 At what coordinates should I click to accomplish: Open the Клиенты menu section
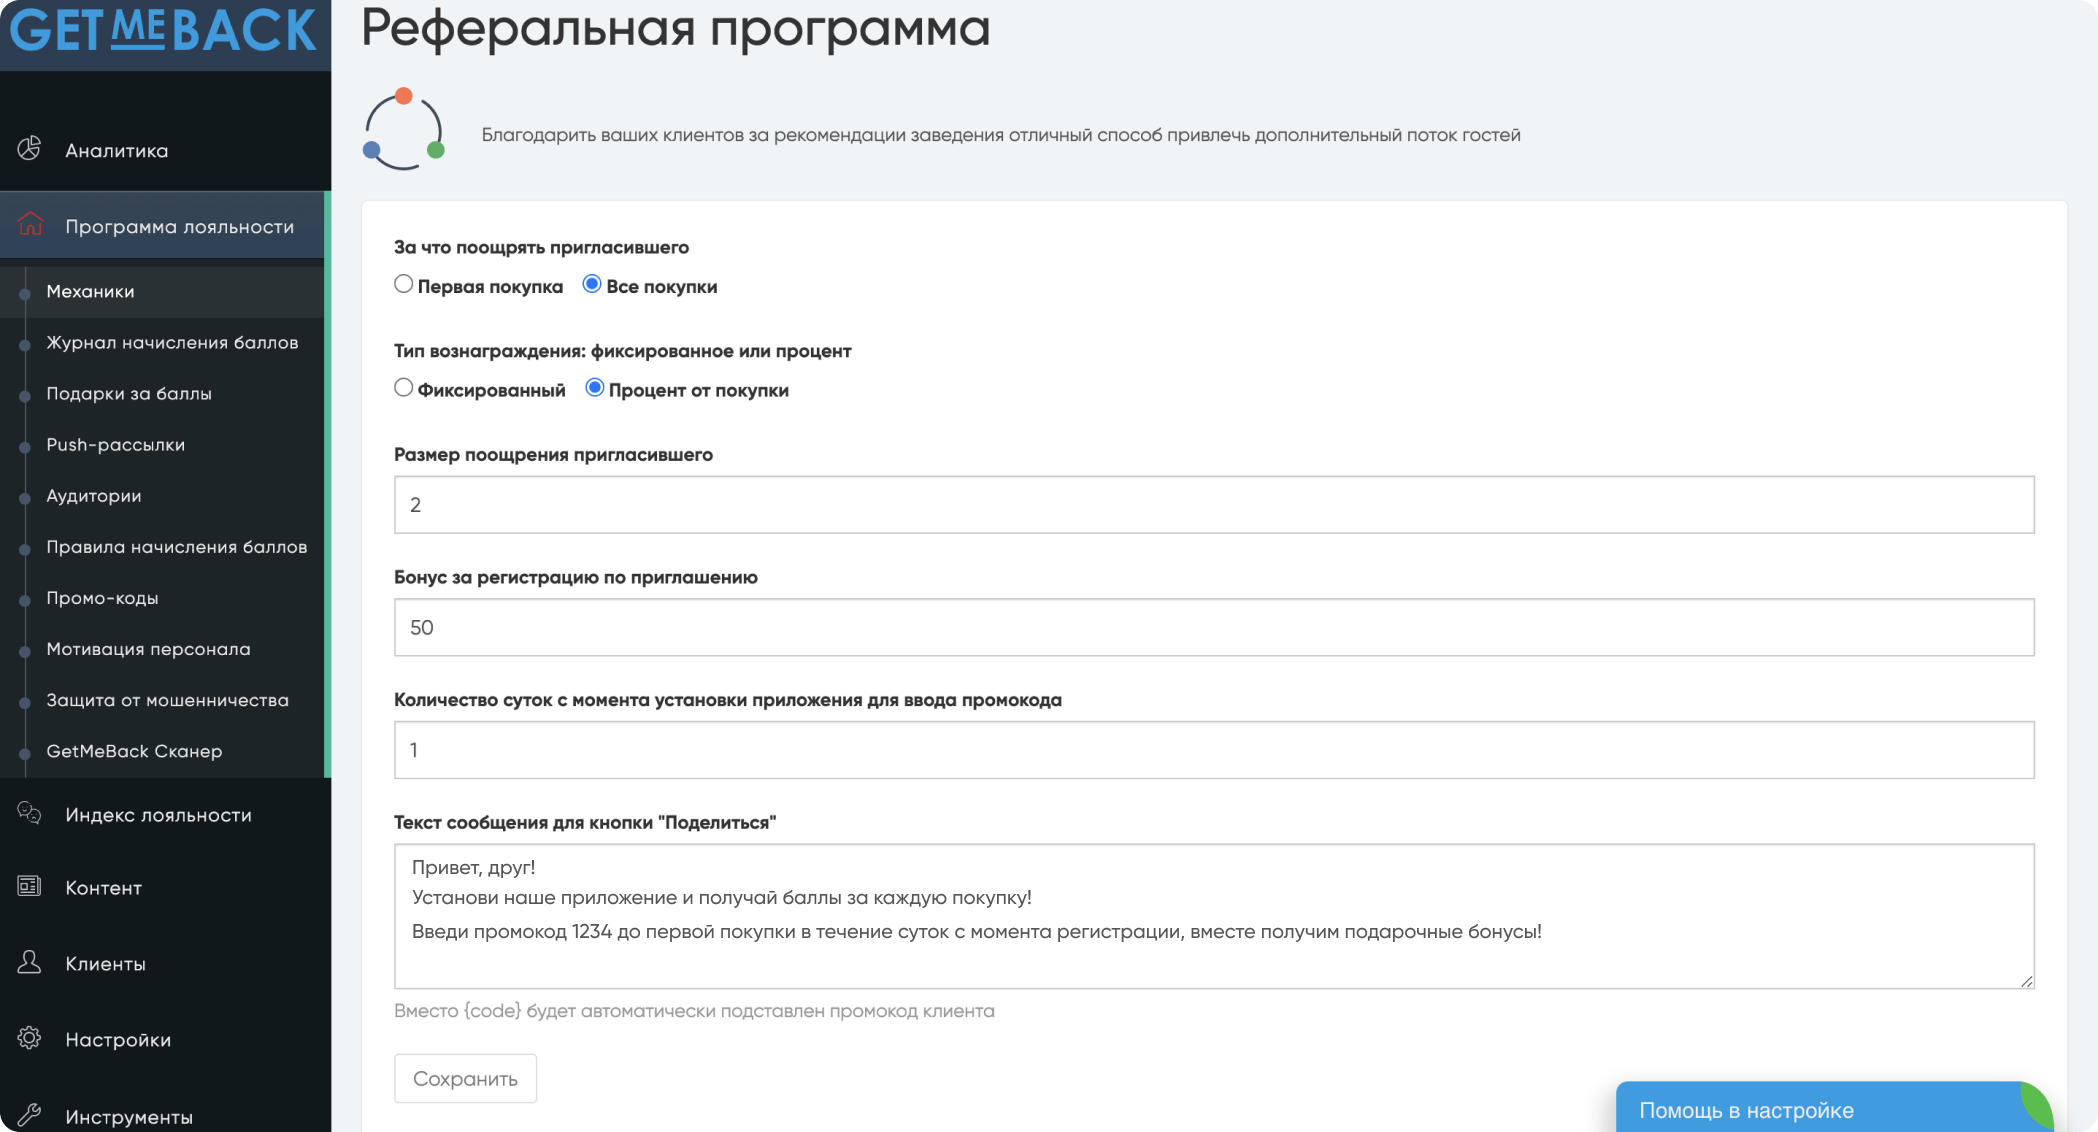[x=165, y=964]
